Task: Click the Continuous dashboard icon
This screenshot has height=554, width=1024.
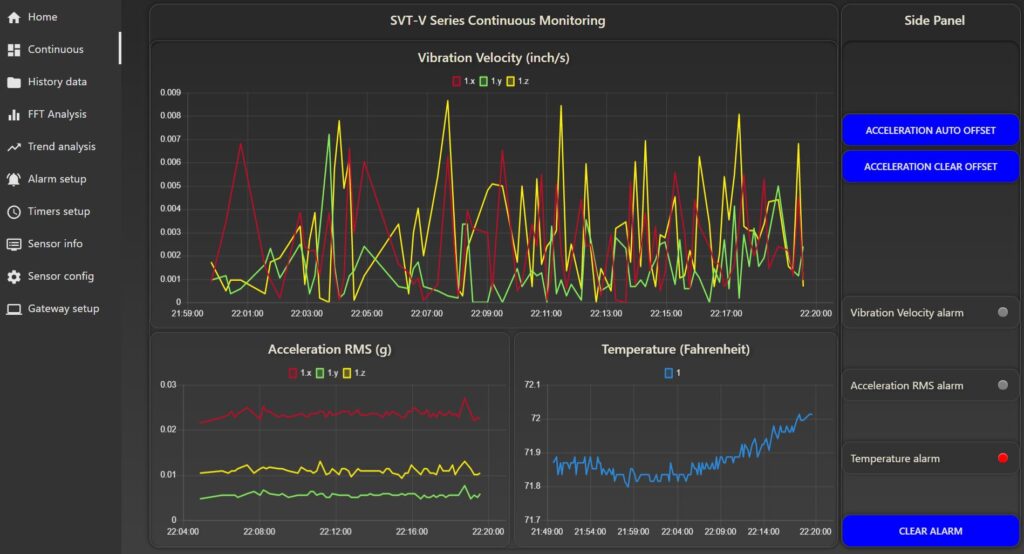Action: [14, 50]
